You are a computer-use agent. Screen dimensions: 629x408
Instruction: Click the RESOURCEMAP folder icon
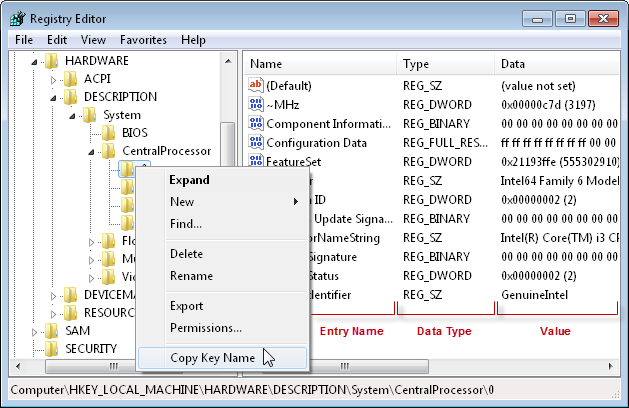pyautogui.click(x=71, y=313)
